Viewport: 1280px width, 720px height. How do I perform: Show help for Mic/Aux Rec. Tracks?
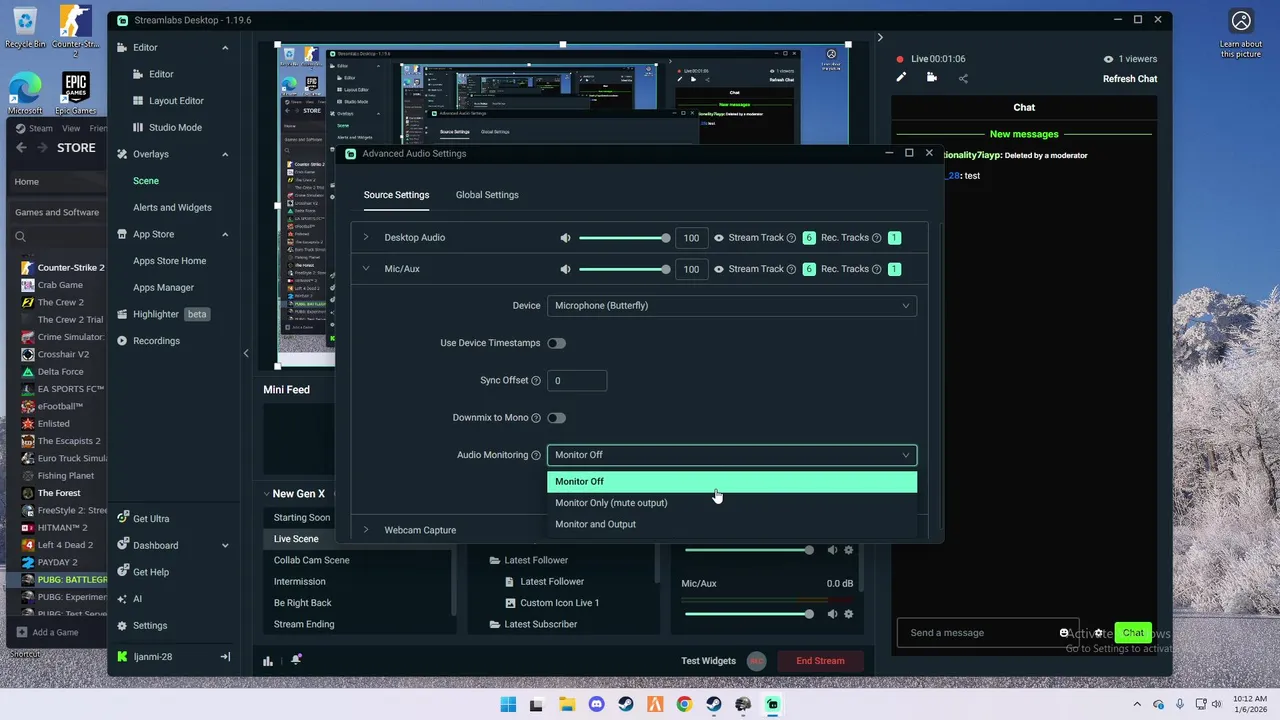coord(876,269)
